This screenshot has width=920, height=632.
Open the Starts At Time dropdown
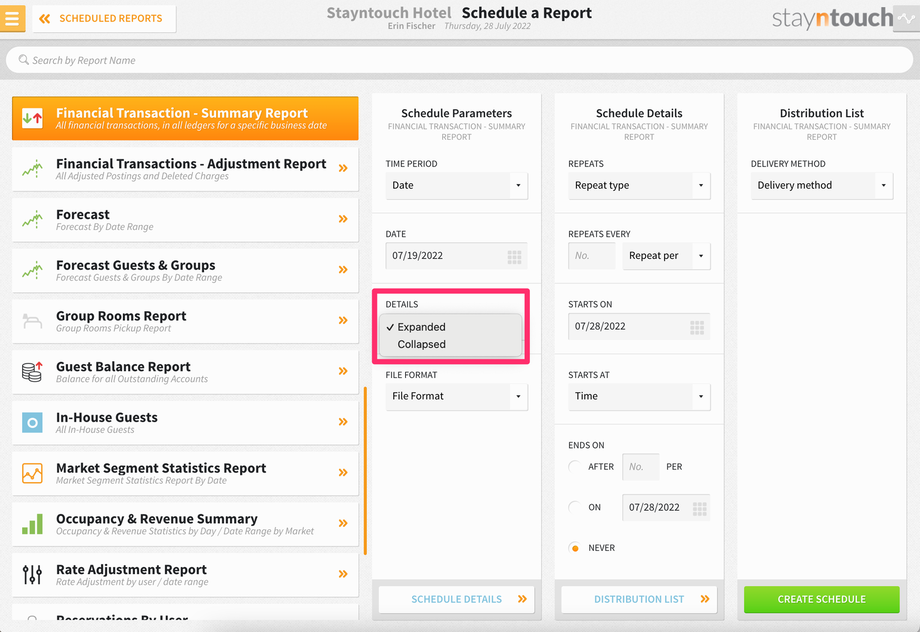point(639,397)
